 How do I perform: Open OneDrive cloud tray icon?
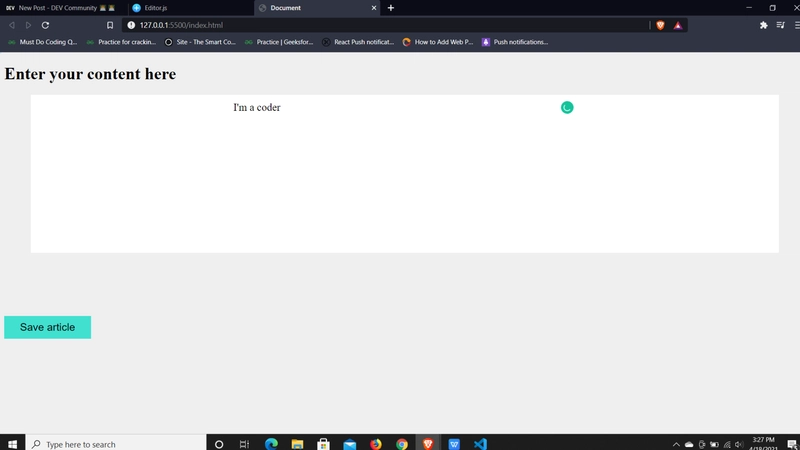[689, 444]
